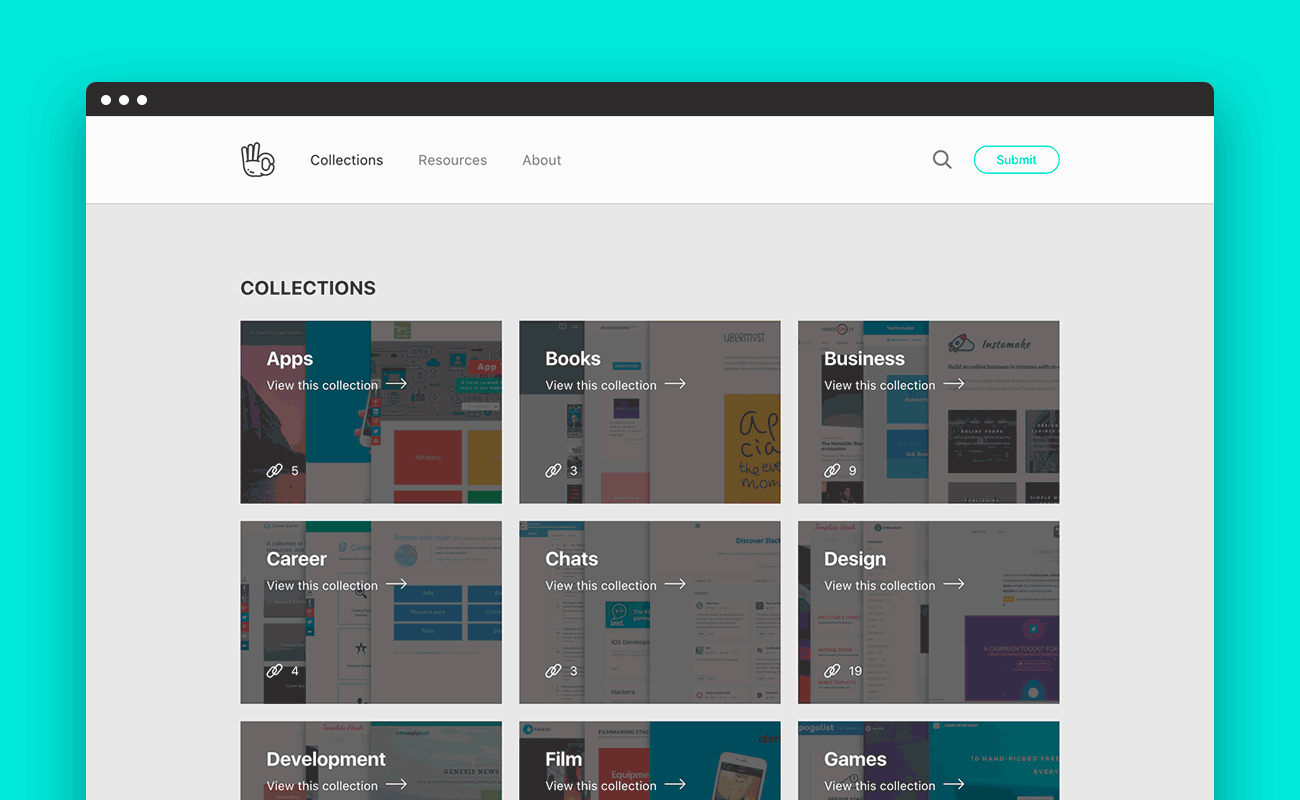Open the About nav item

[x=542, y=160]
